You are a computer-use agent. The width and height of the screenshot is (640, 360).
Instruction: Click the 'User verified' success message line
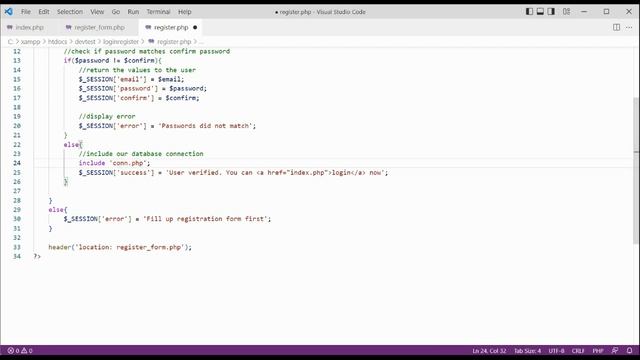tap(233, 172)
